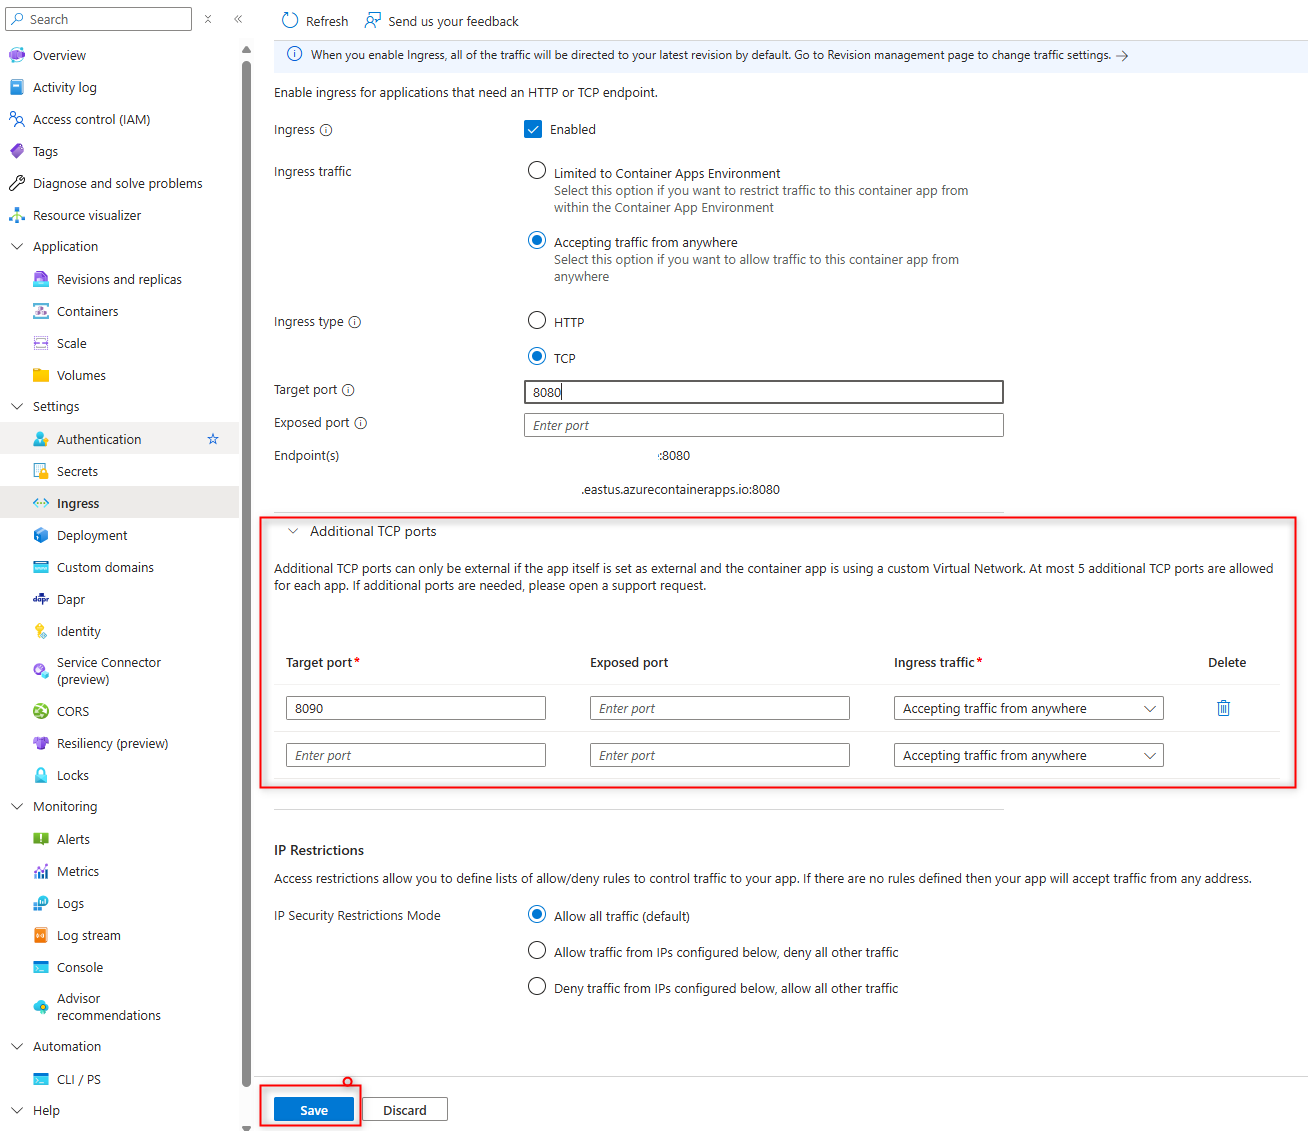
Task: Open Ingress traffic dropdown in empty row
Action: point(1028,755)
